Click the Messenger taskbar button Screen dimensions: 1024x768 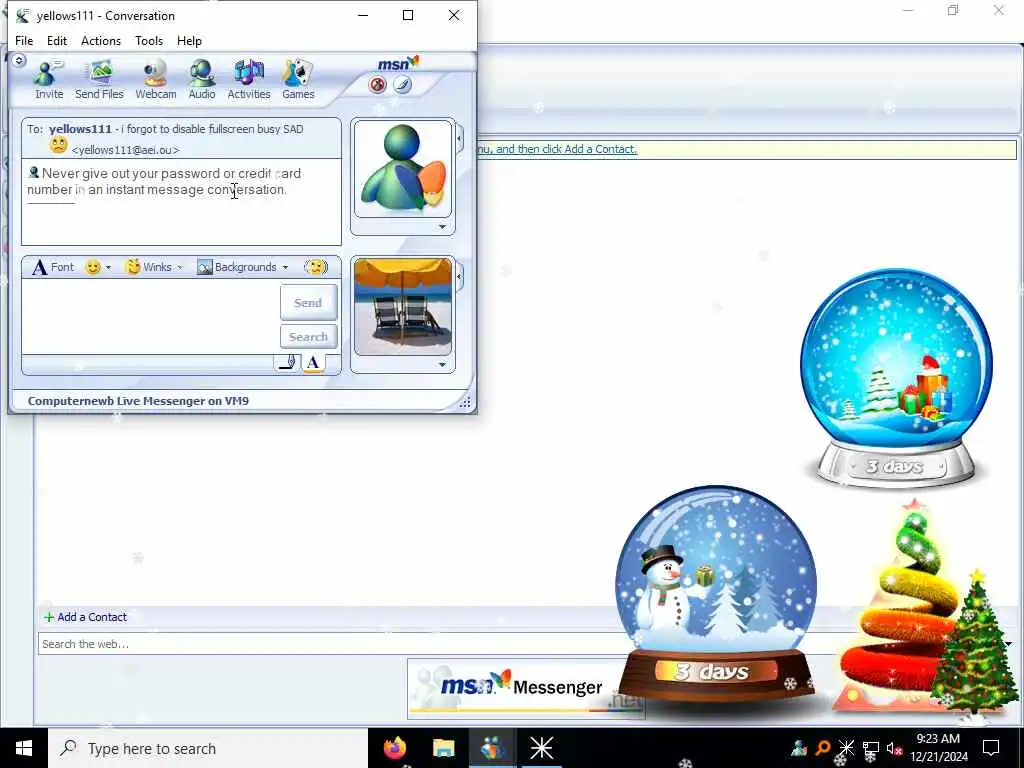[x=492, y=748]
